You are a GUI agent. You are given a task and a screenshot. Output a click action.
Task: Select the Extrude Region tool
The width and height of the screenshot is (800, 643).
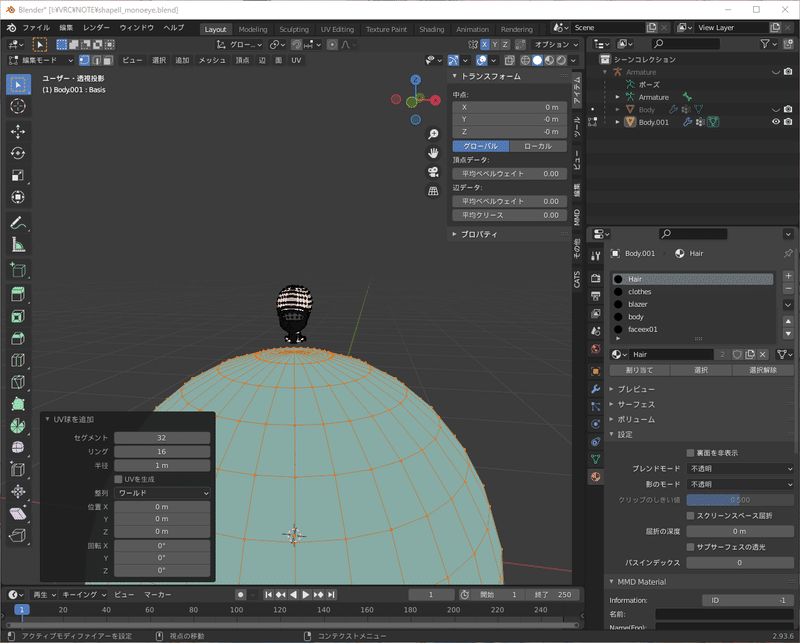click(18, 294)
